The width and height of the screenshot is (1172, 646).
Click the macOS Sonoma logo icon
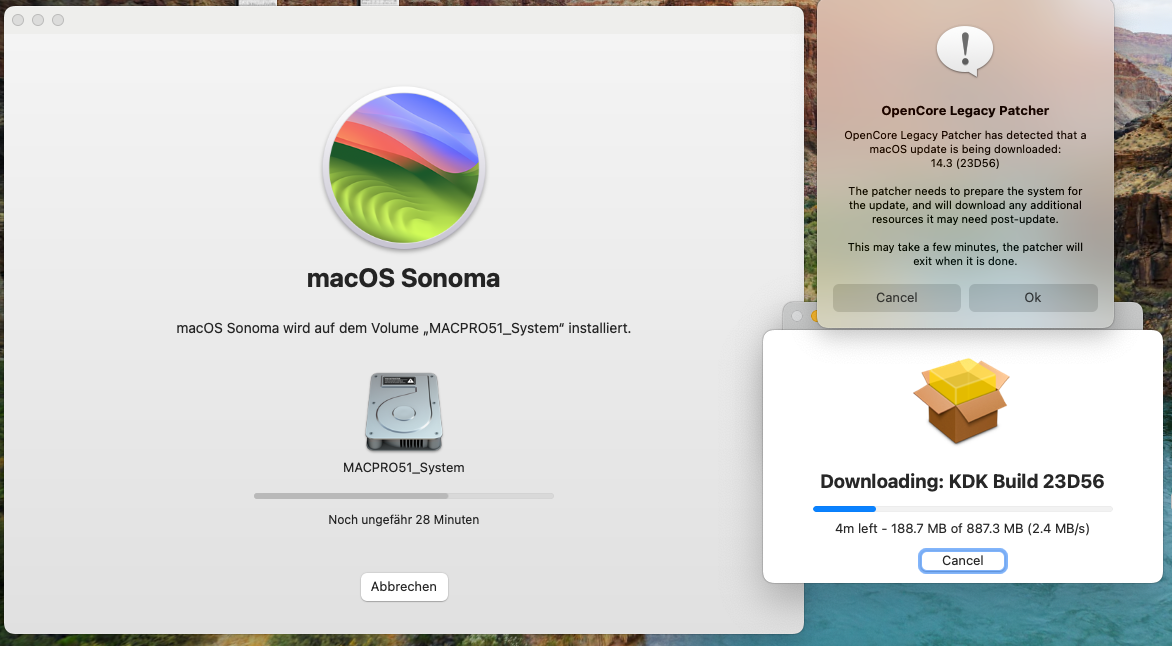404,168
